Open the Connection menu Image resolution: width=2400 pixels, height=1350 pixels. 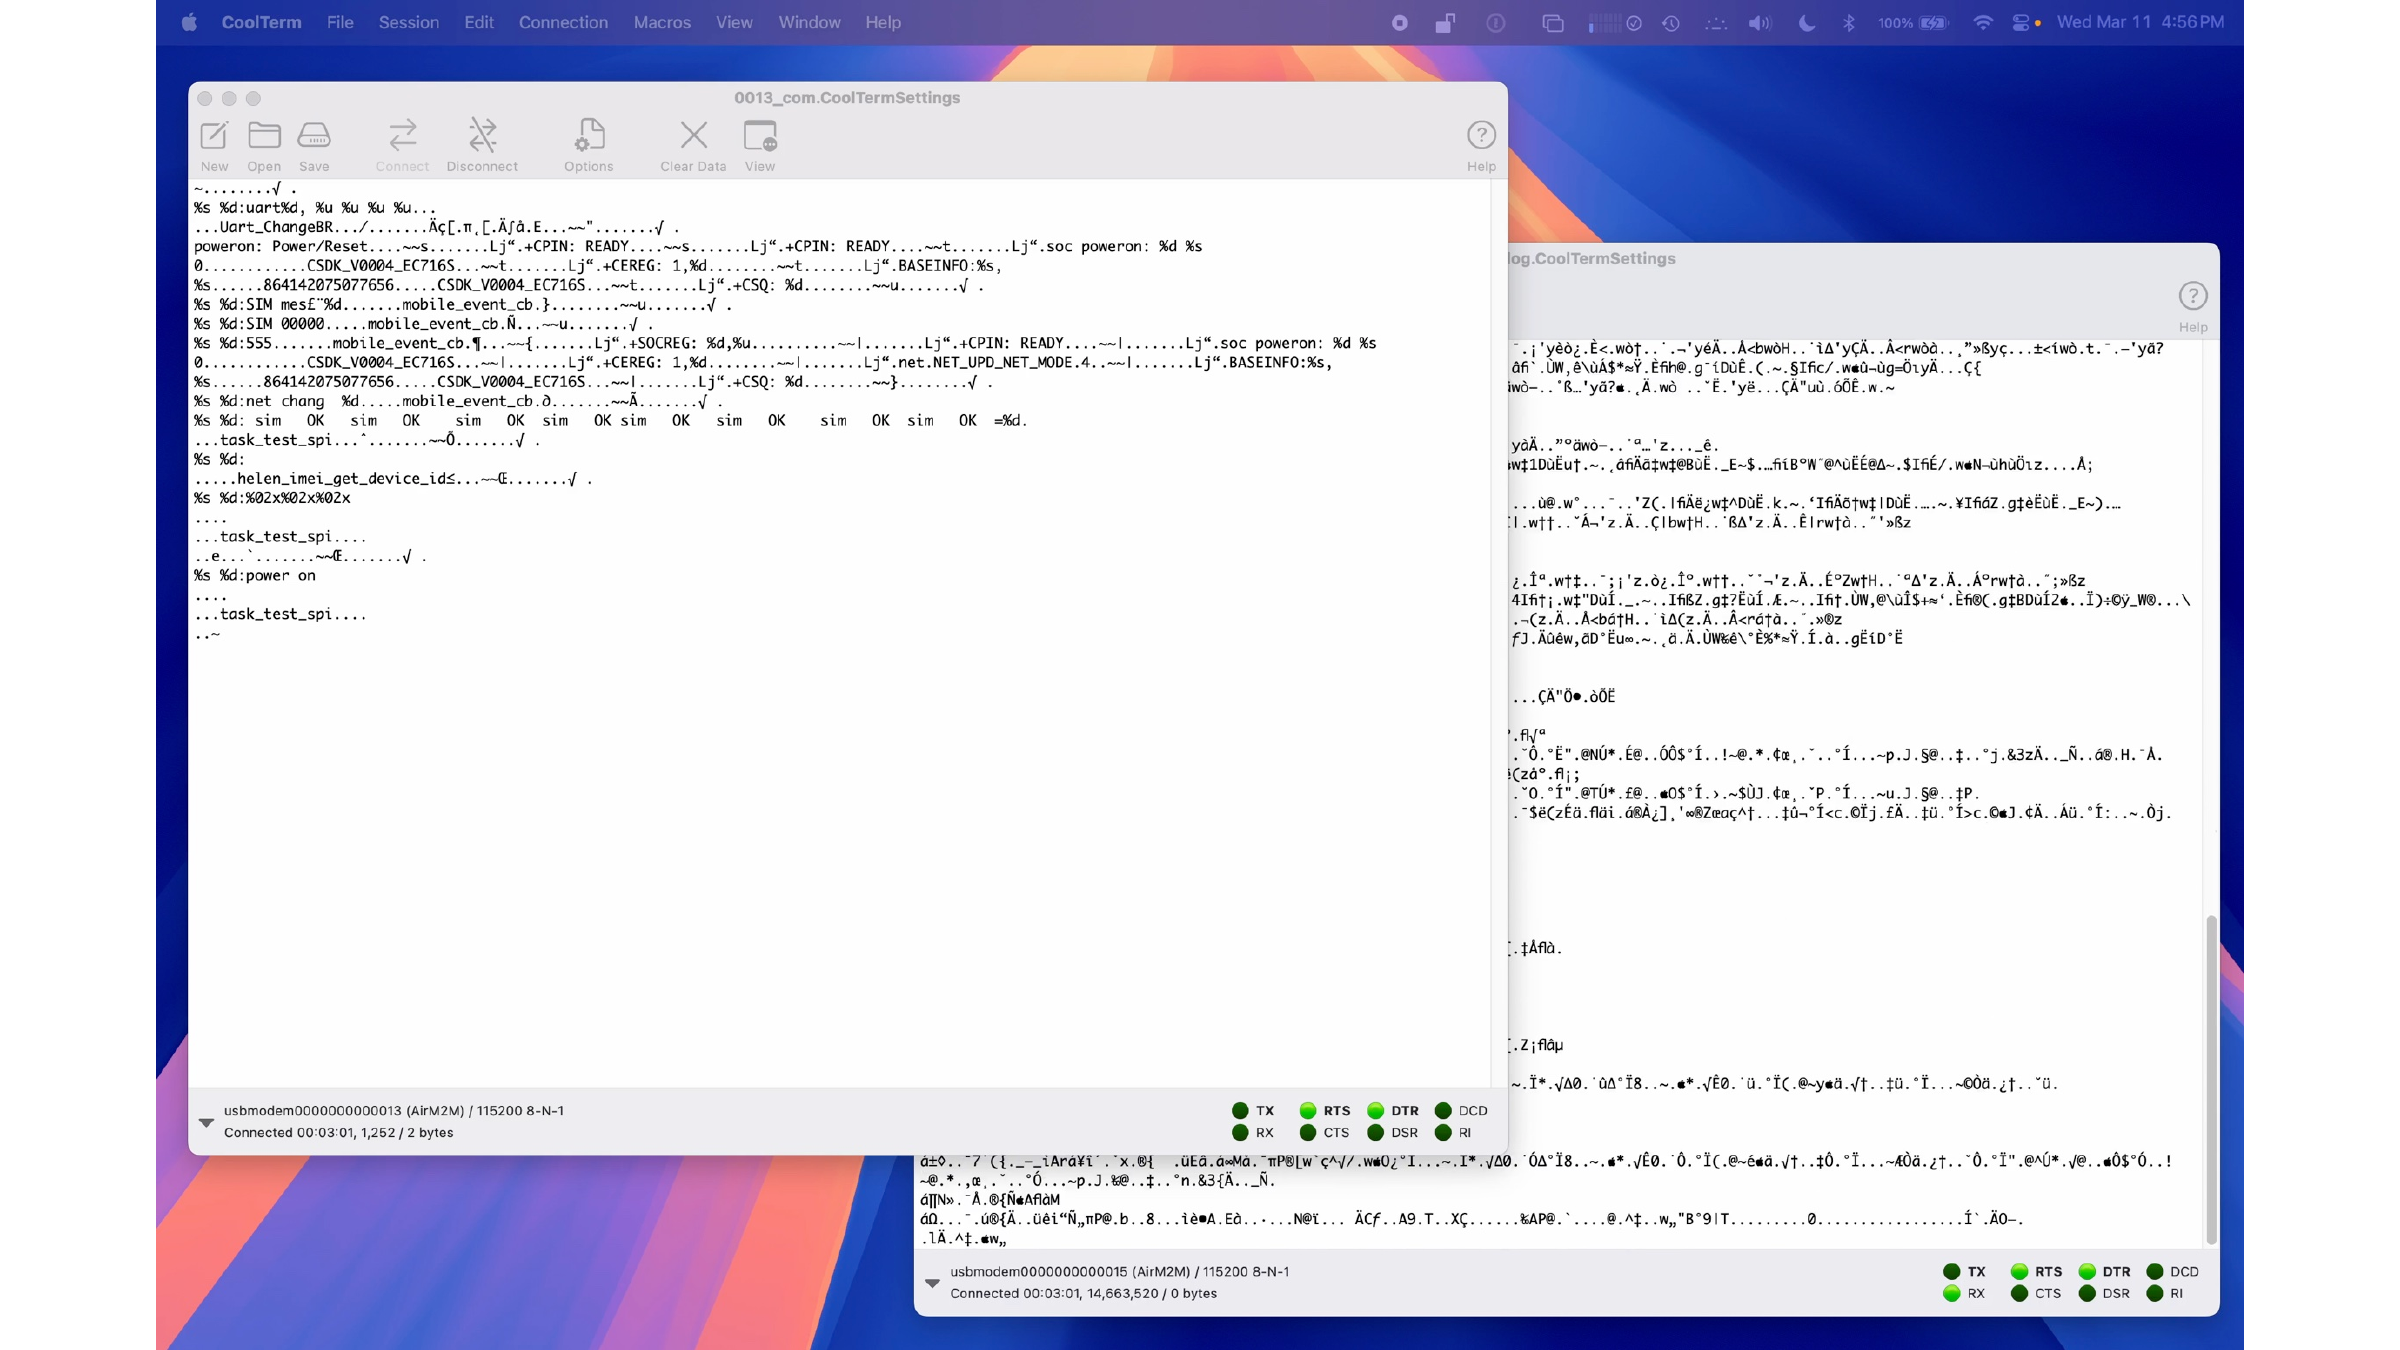[x=563, y=22]
